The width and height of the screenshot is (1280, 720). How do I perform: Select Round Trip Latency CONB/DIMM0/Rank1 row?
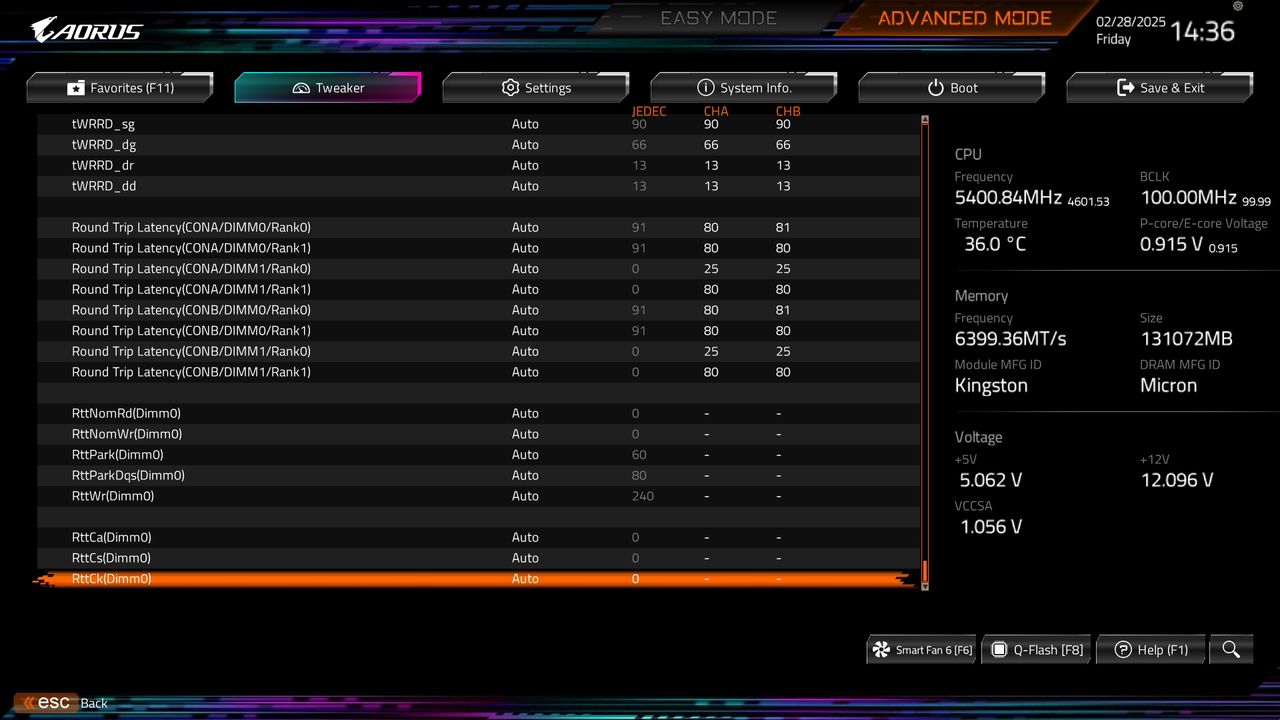[x=478, y=330]
